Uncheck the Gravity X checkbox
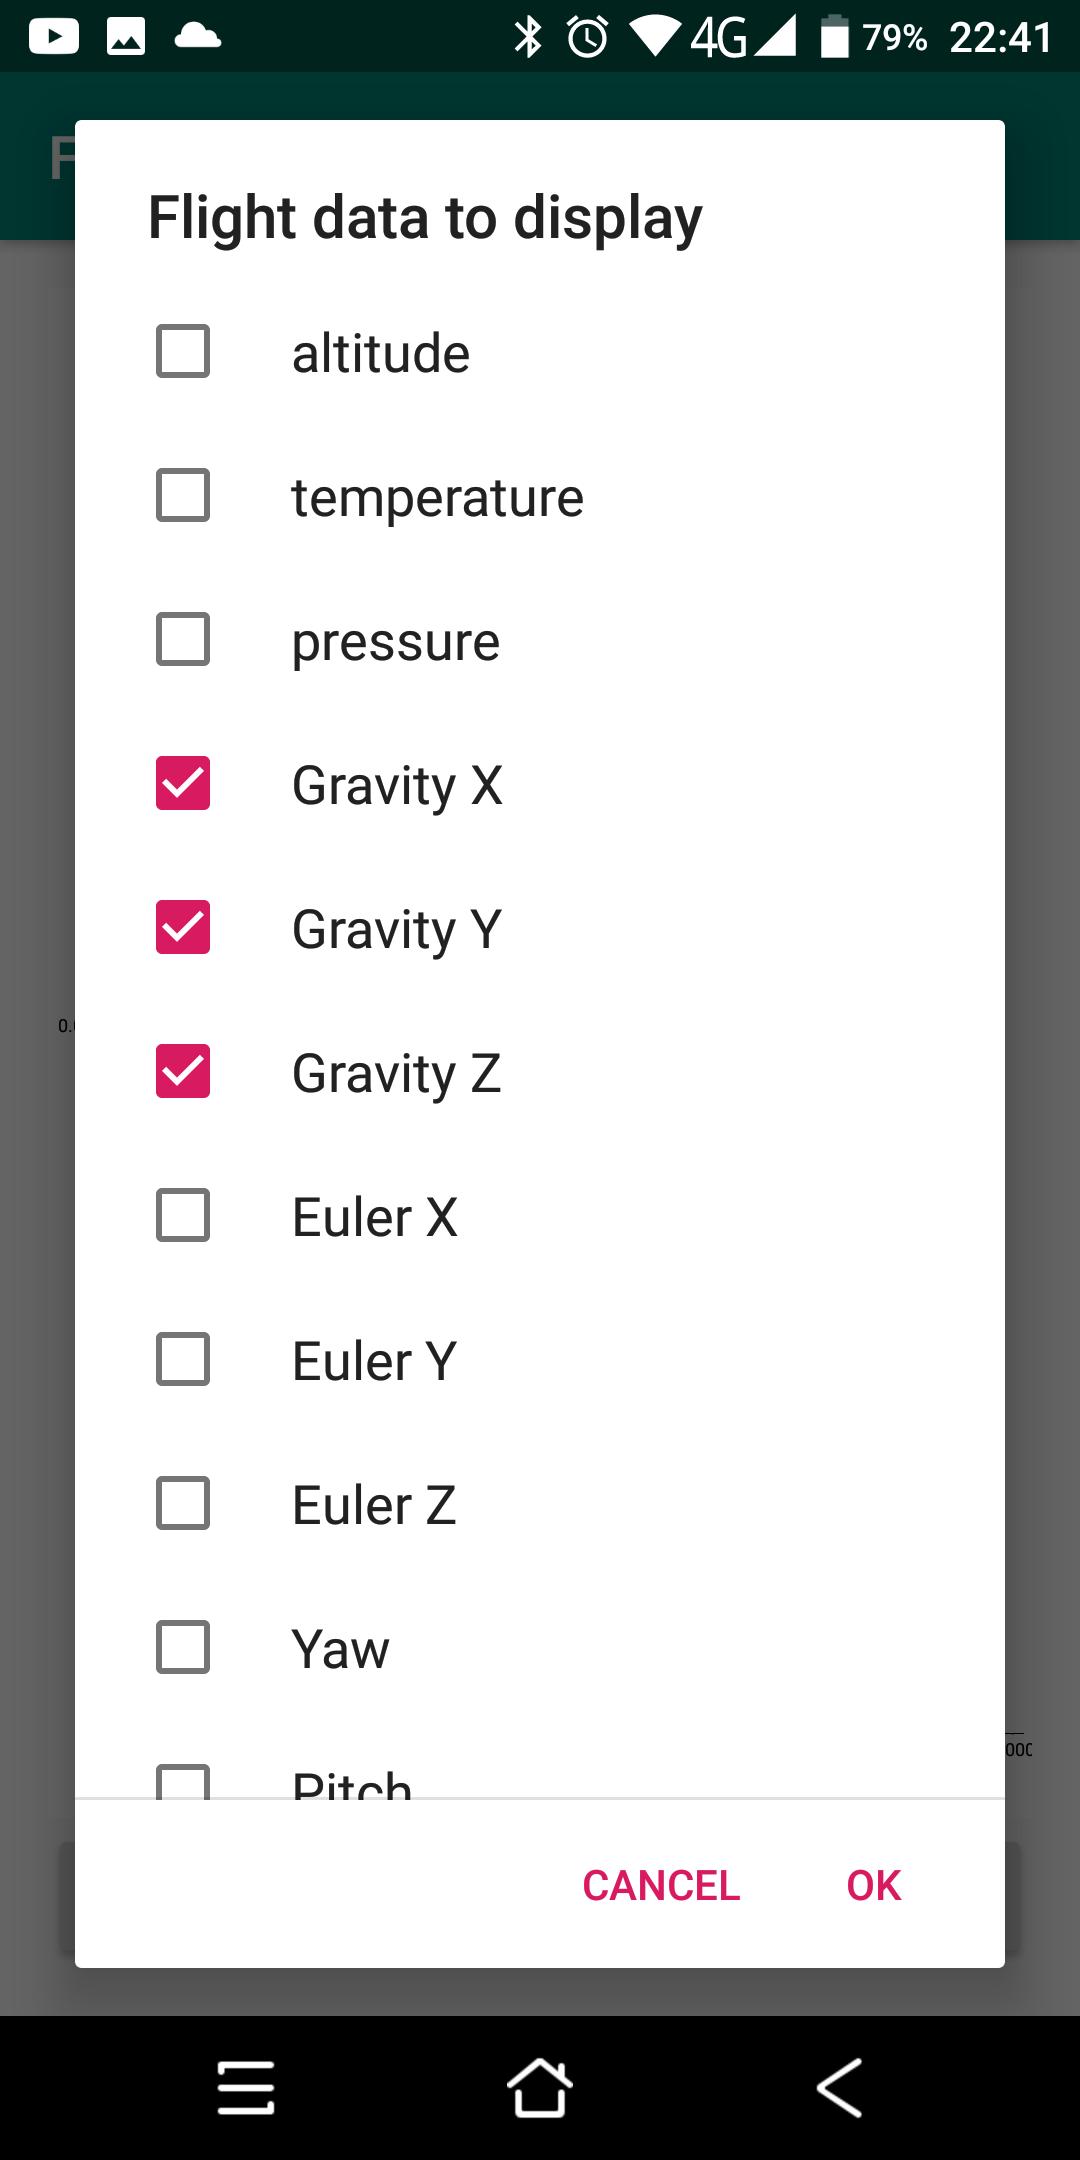Viewport: 1080px width, 2160px height. click(183, 783)
